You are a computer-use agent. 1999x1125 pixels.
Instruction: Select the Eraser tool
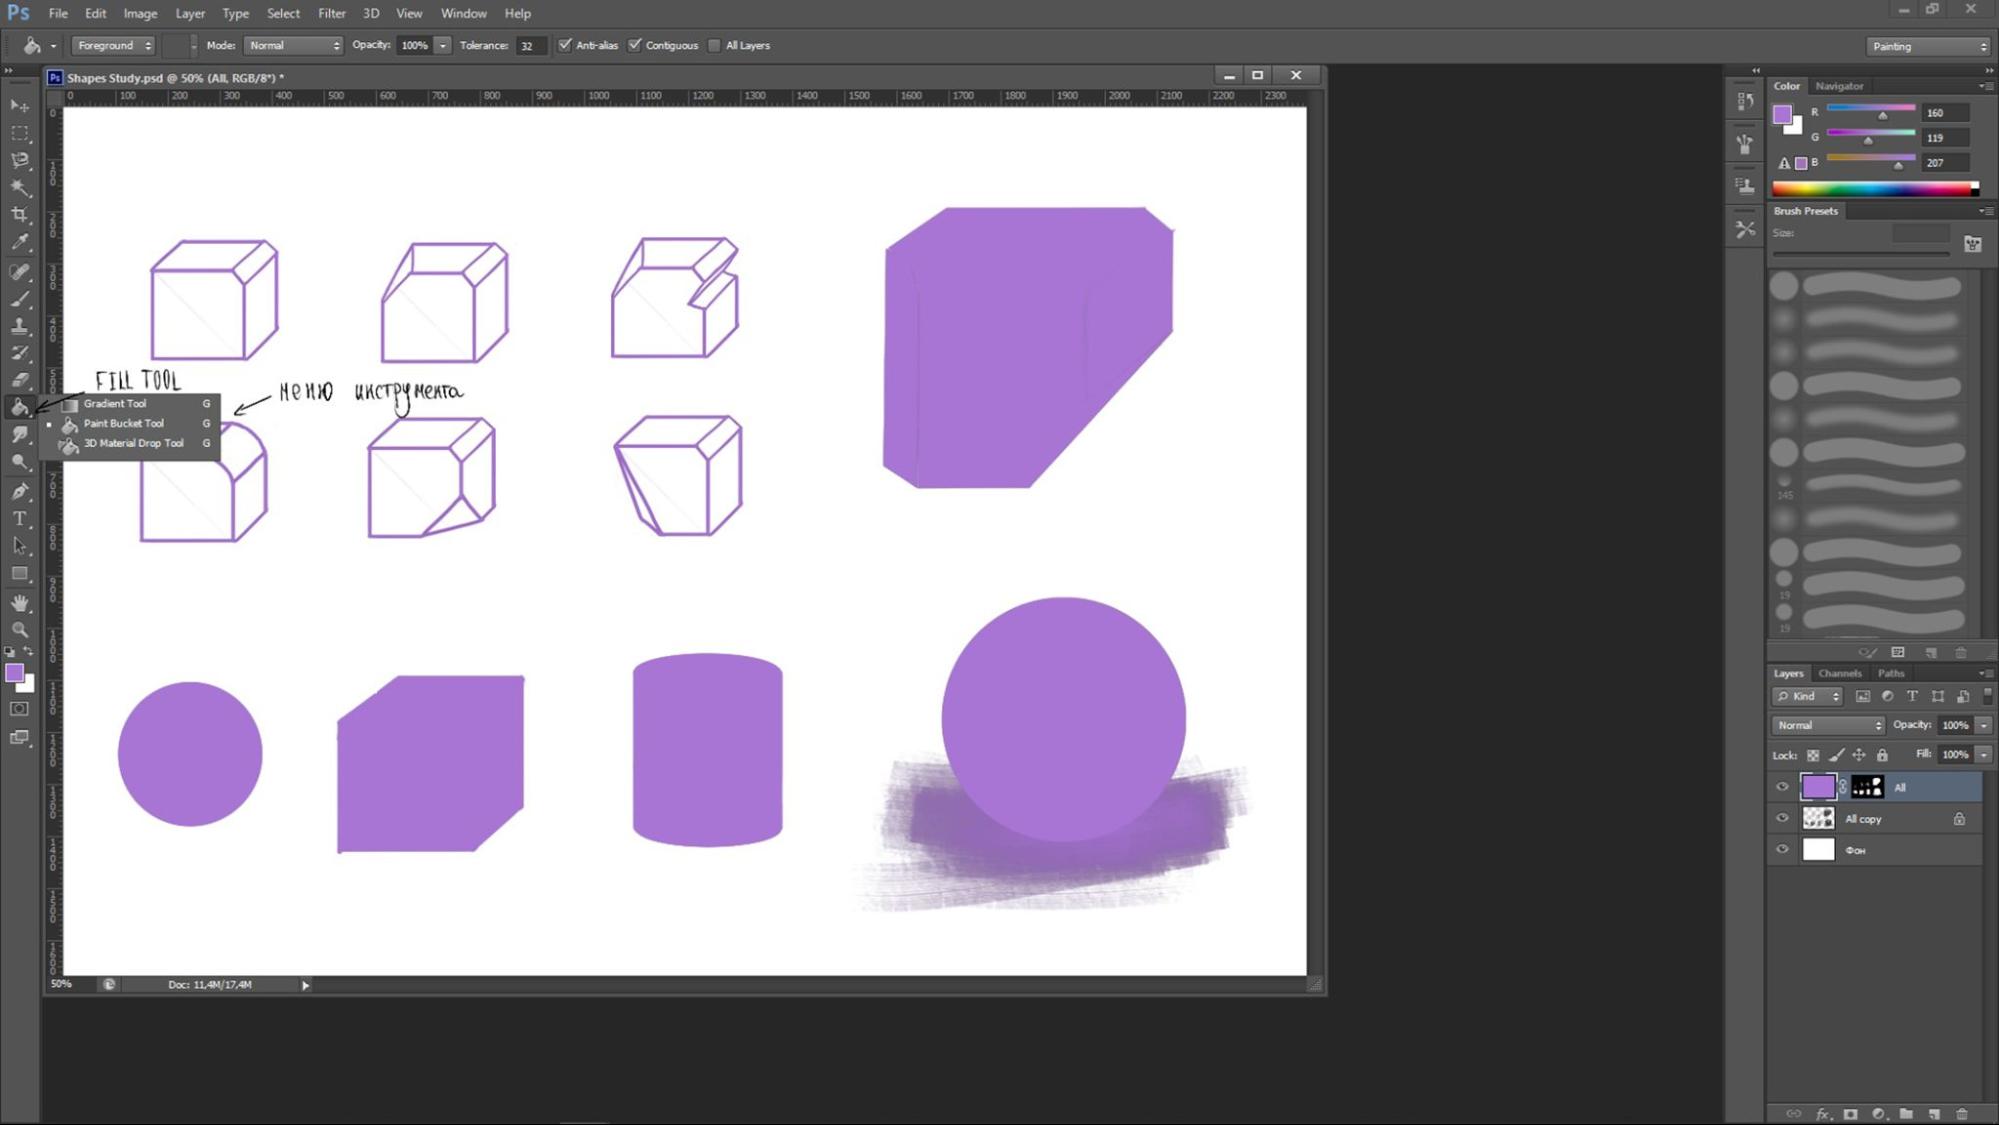point(20,380)
